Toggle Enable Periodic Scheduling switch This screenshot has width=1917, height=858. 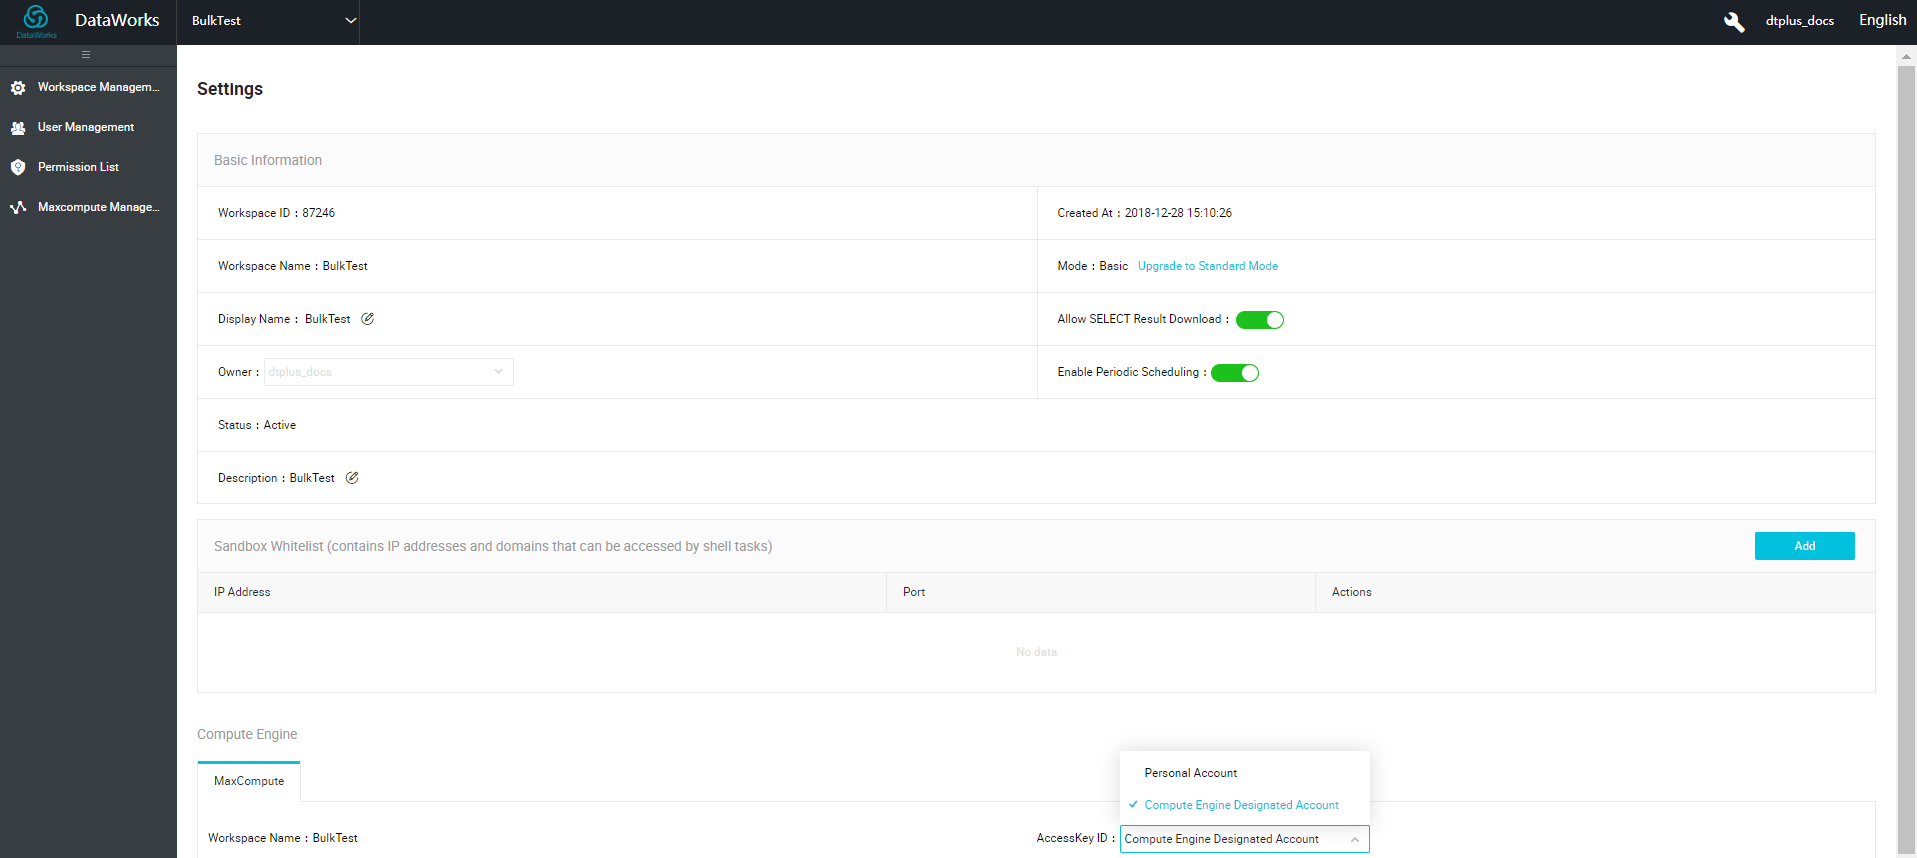coord(1235,373)
